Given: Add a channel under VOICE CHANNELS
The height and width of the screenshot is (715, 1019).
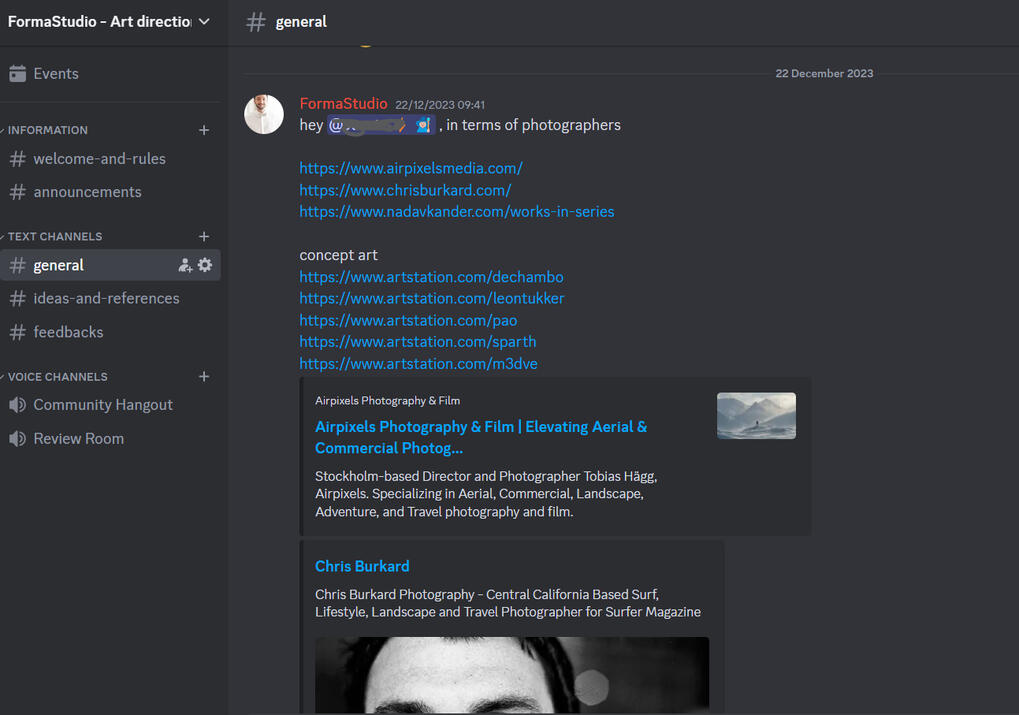Looking at the screenshot, I should [204, 377].
